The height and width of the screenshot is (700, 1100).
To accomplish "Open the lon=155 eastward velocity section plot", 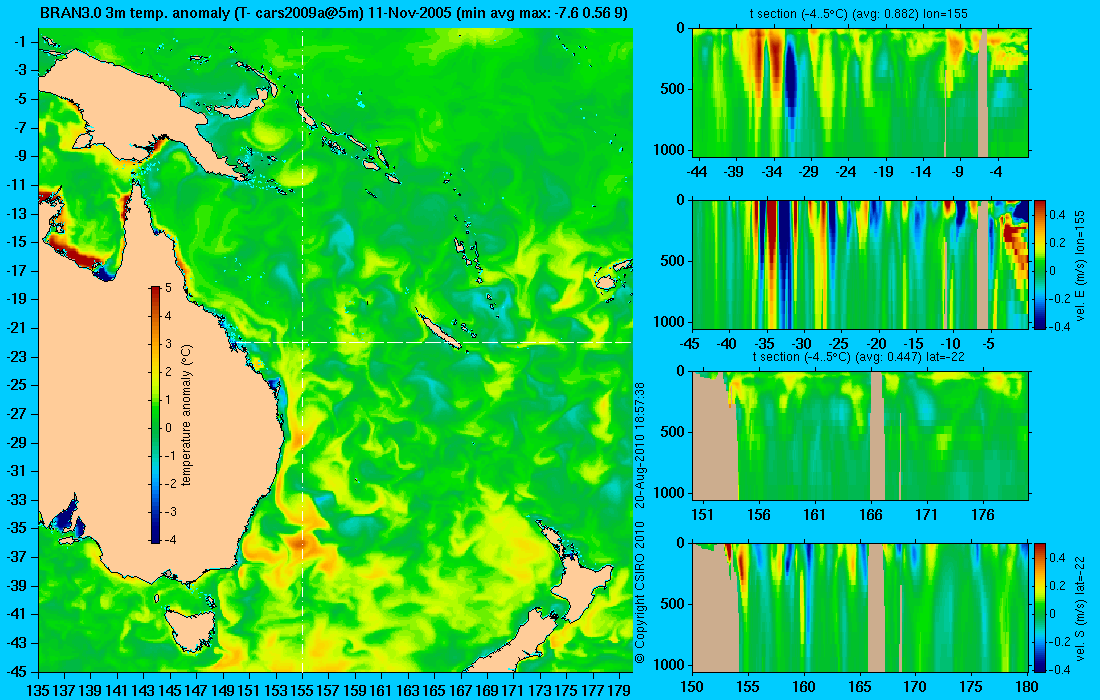I will (x=861, y=264).
